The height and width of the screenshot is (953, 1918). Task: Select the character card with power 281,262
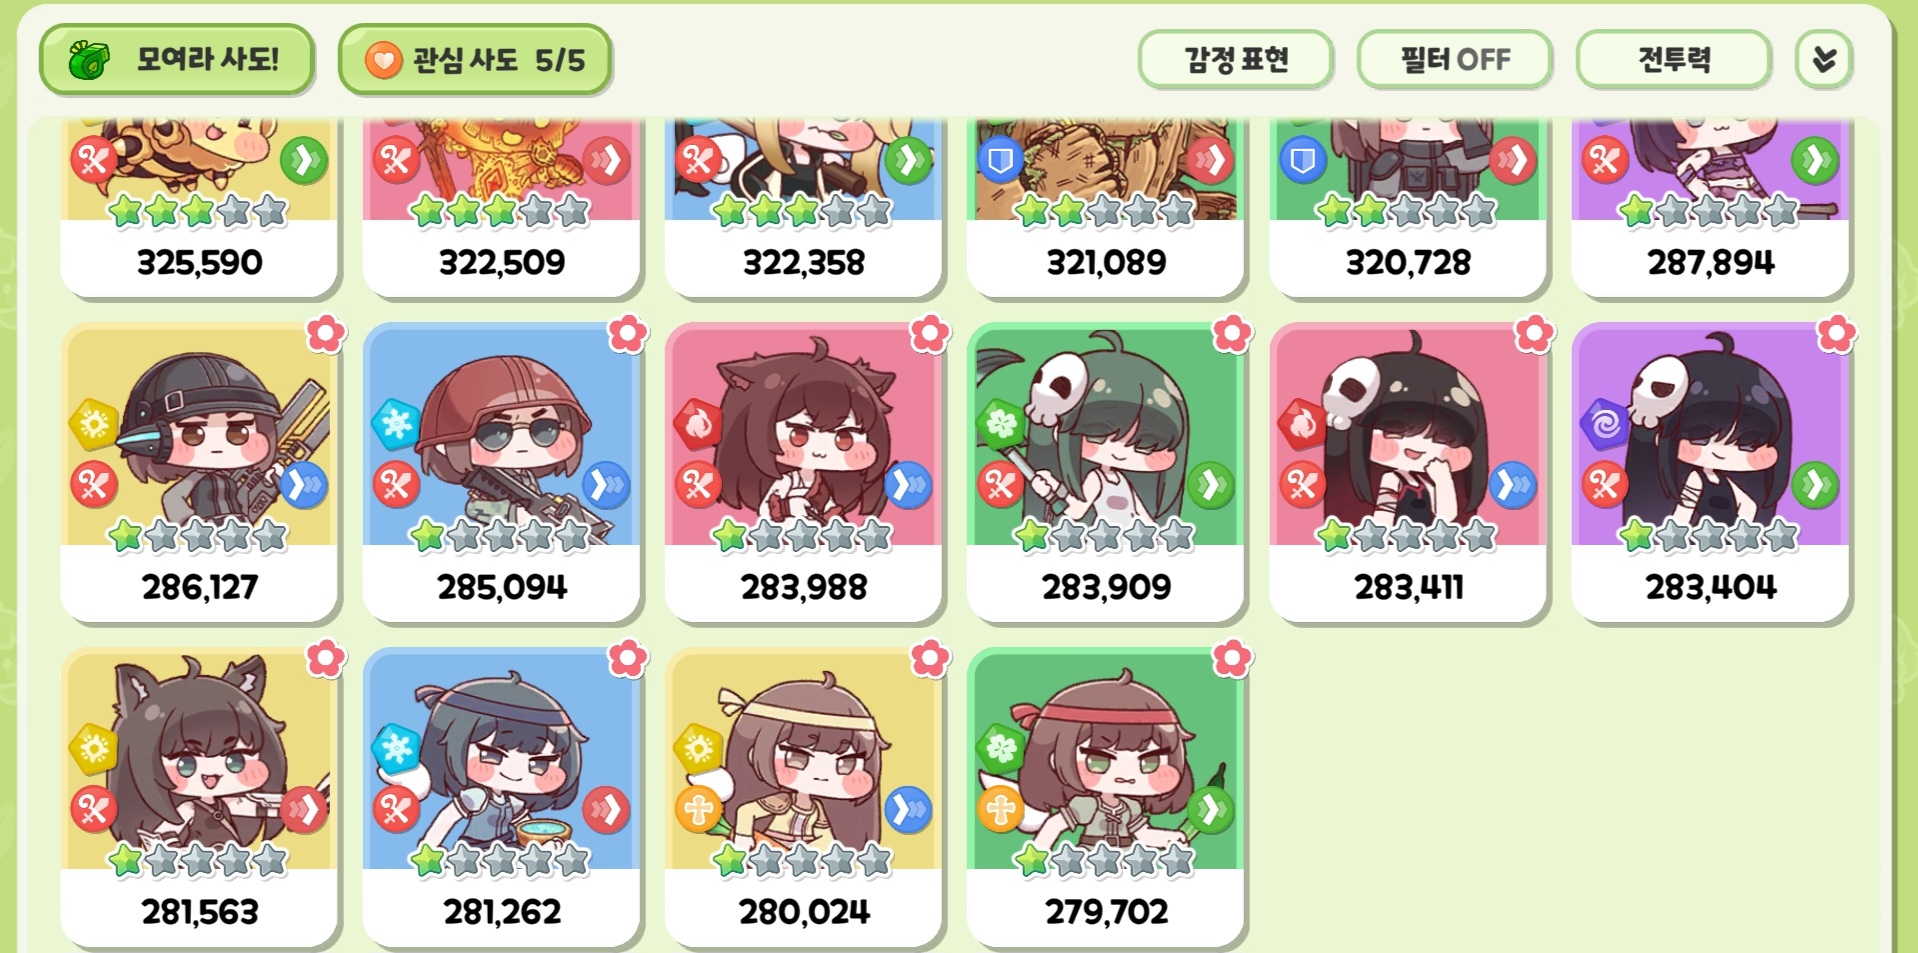pyautogui.click(x=501, y=797)
